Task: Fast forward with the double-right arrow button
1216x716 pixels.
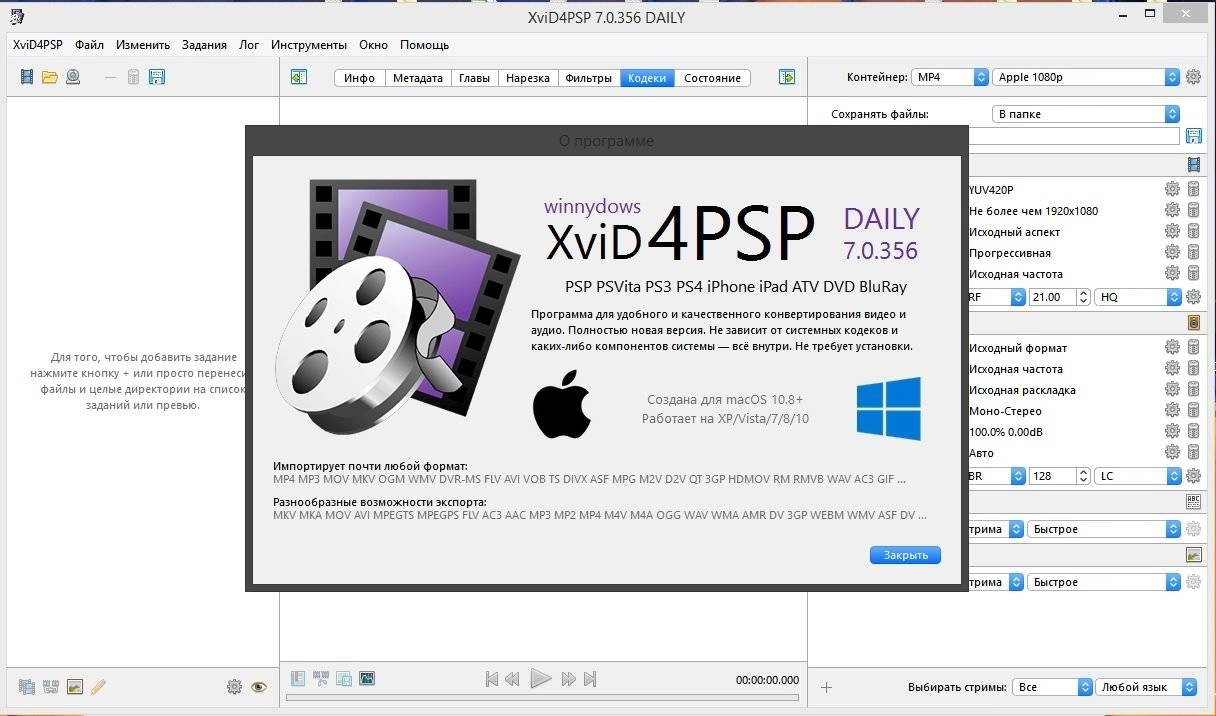Action: (569, 679)
